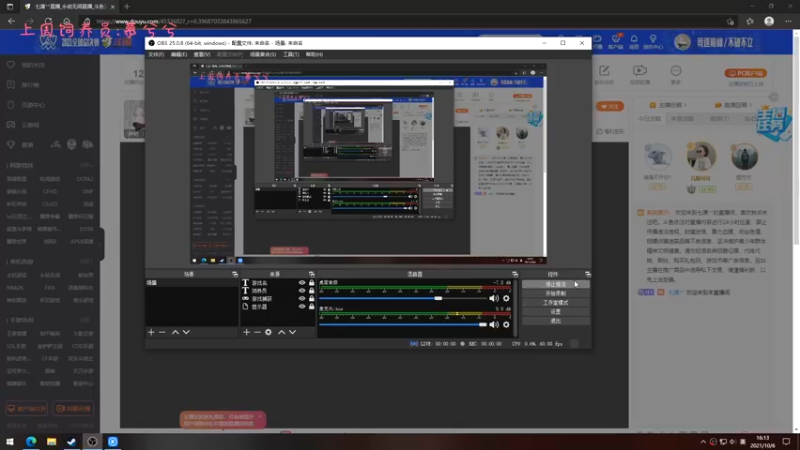Click the browser back arrow
Image resolution: width=800 pixels, height=450 pixels.
[x=11, y=21]
